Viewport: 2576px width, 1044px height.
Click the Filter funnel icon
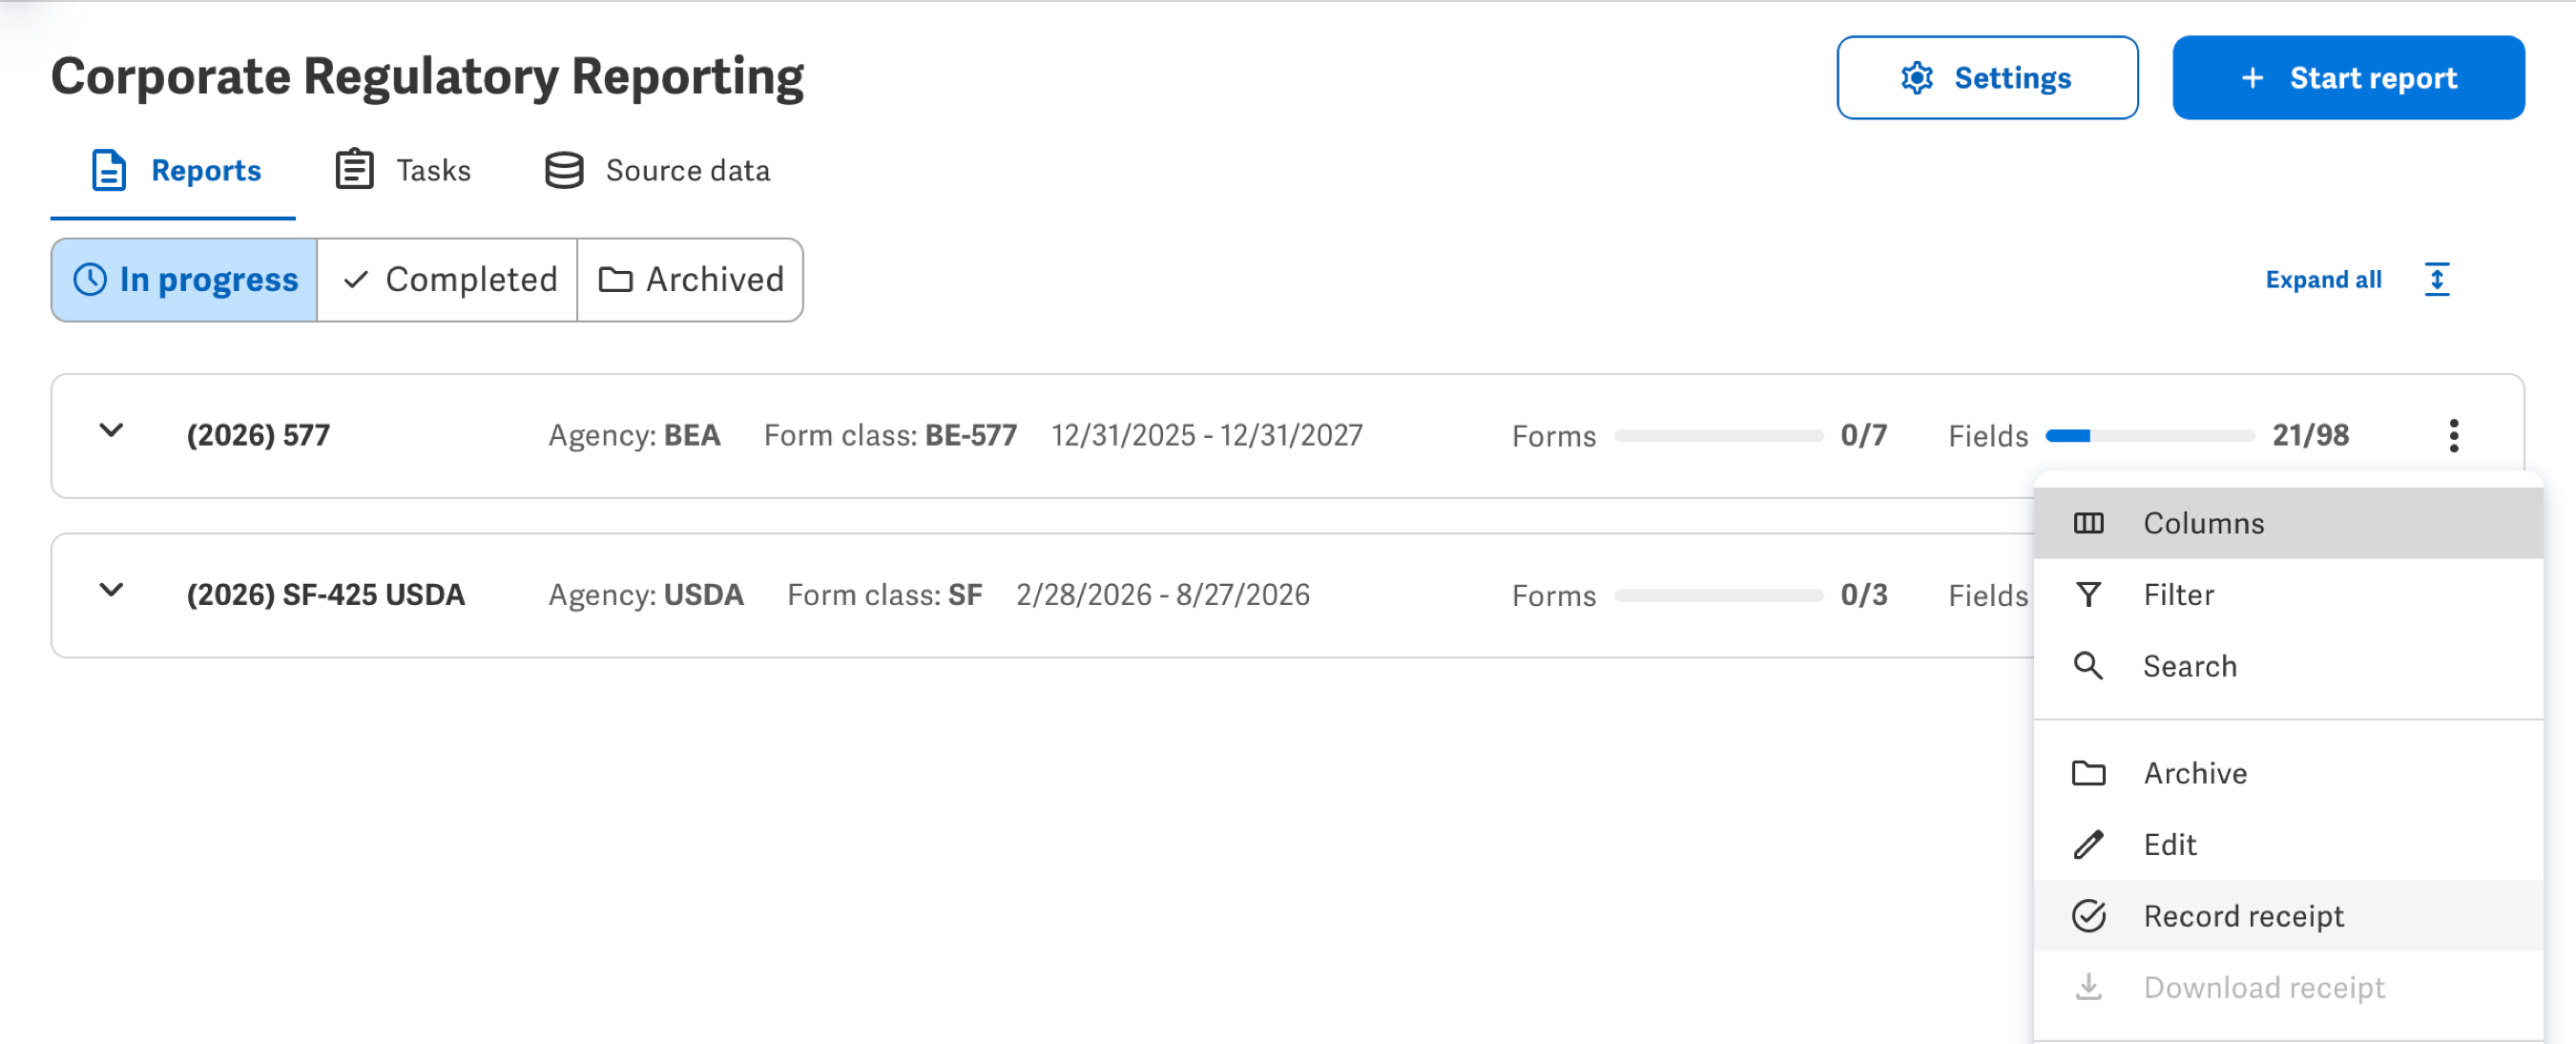[2088, 595]
